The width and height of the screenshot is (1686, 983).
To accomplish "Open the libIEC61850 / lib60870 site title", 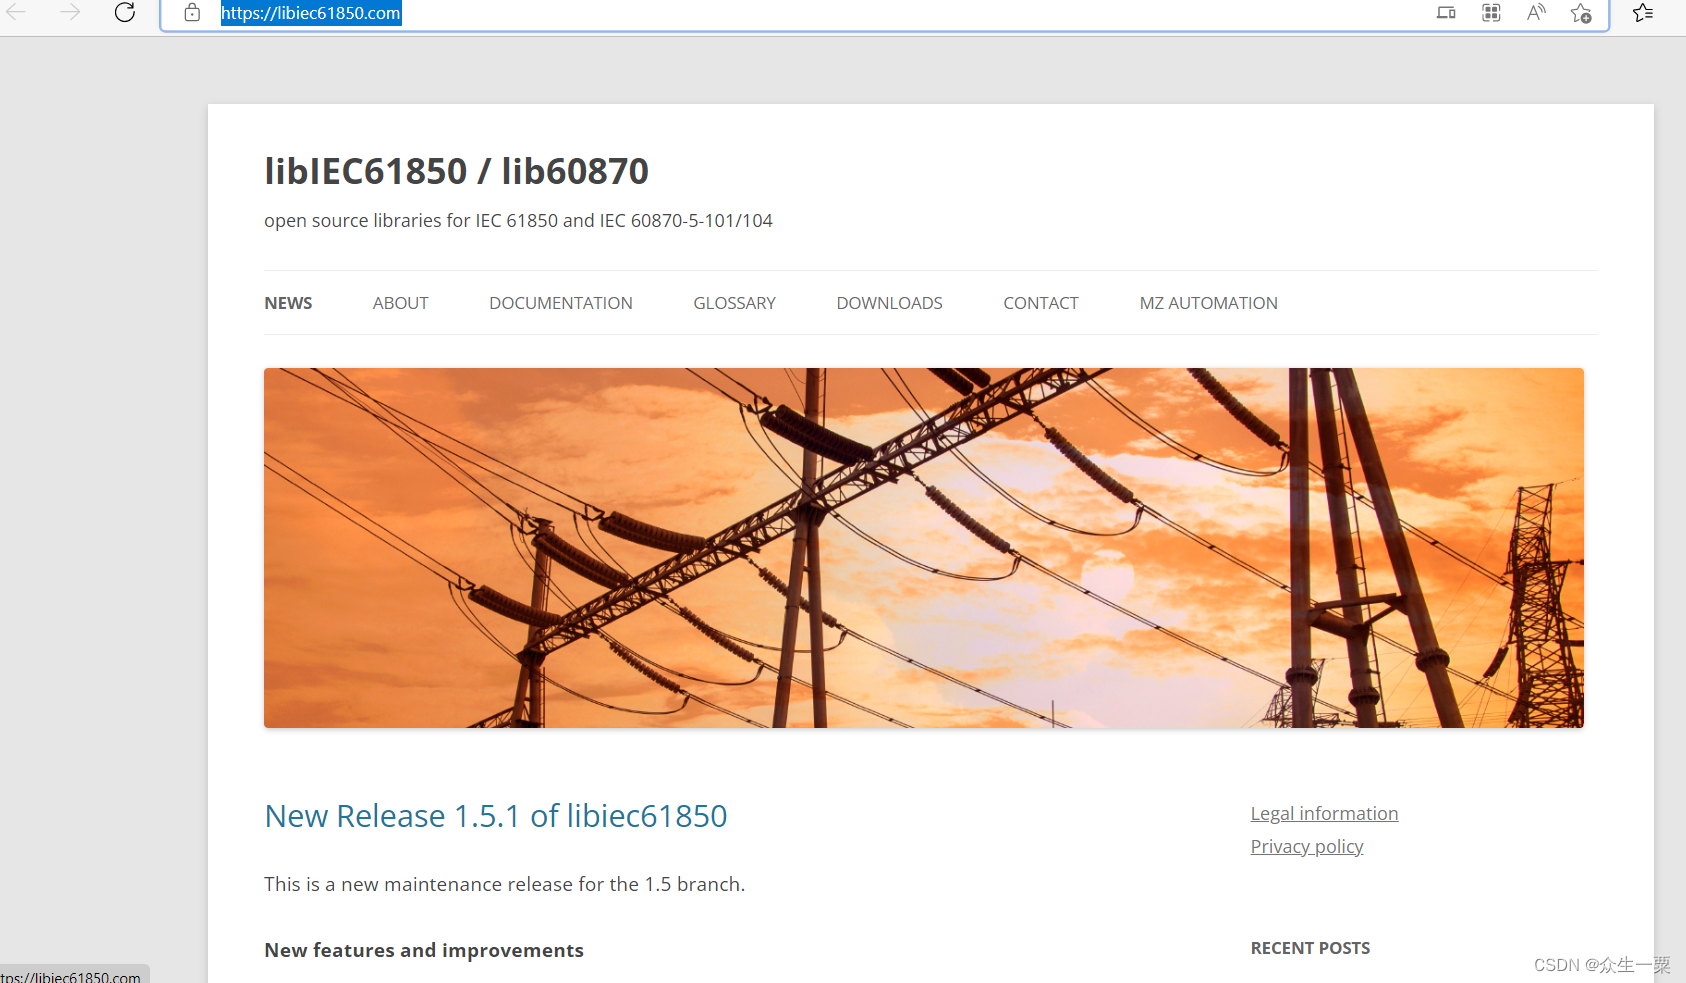I will [456, 171].
